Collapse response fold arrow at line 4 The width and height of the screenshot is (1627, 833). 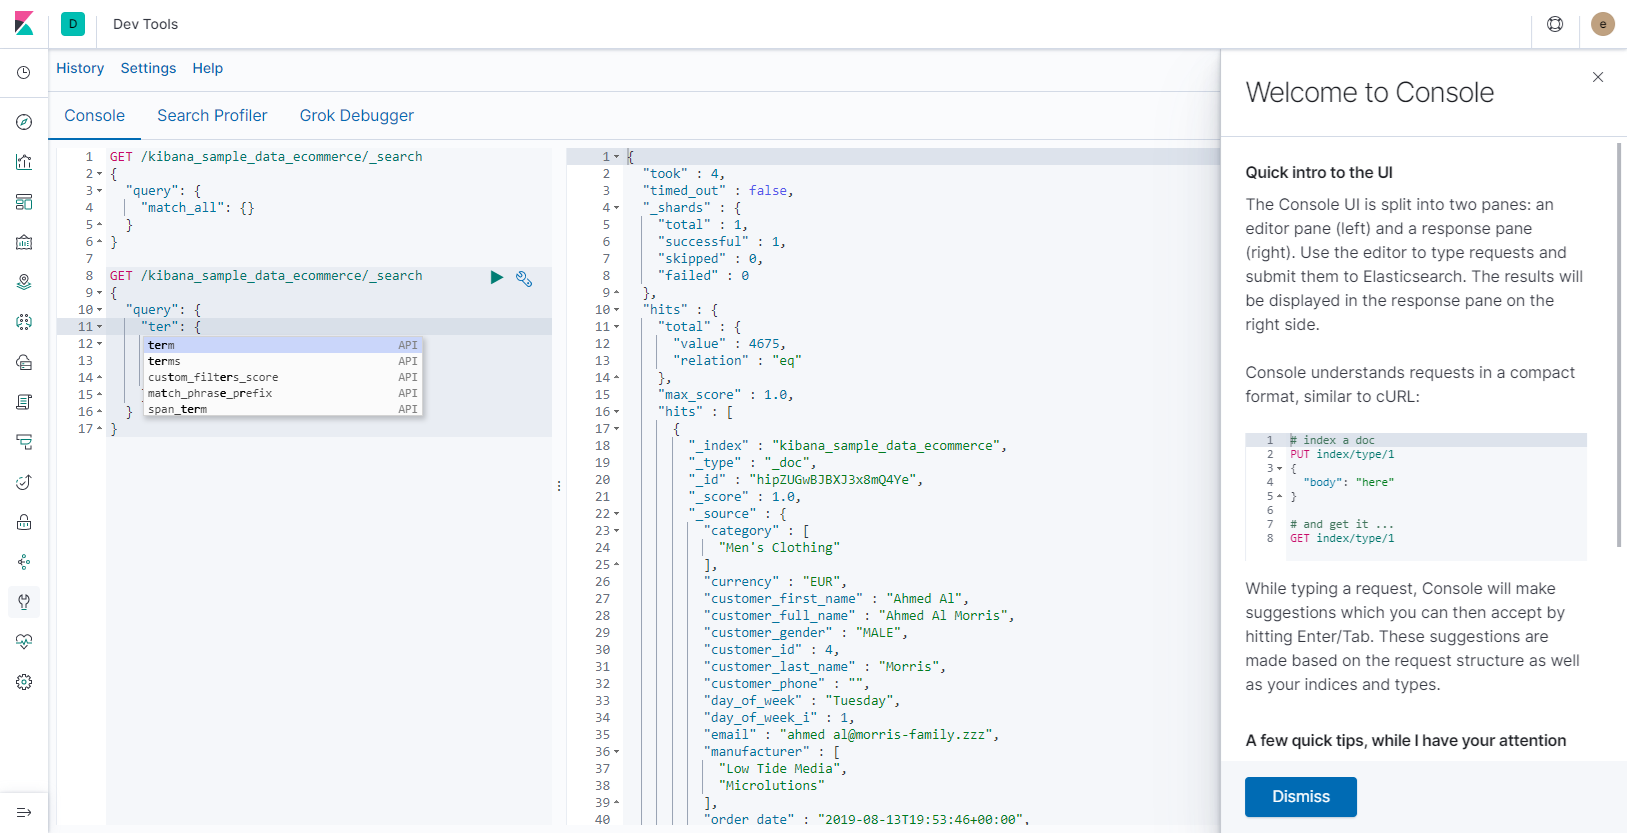(616, 208)
